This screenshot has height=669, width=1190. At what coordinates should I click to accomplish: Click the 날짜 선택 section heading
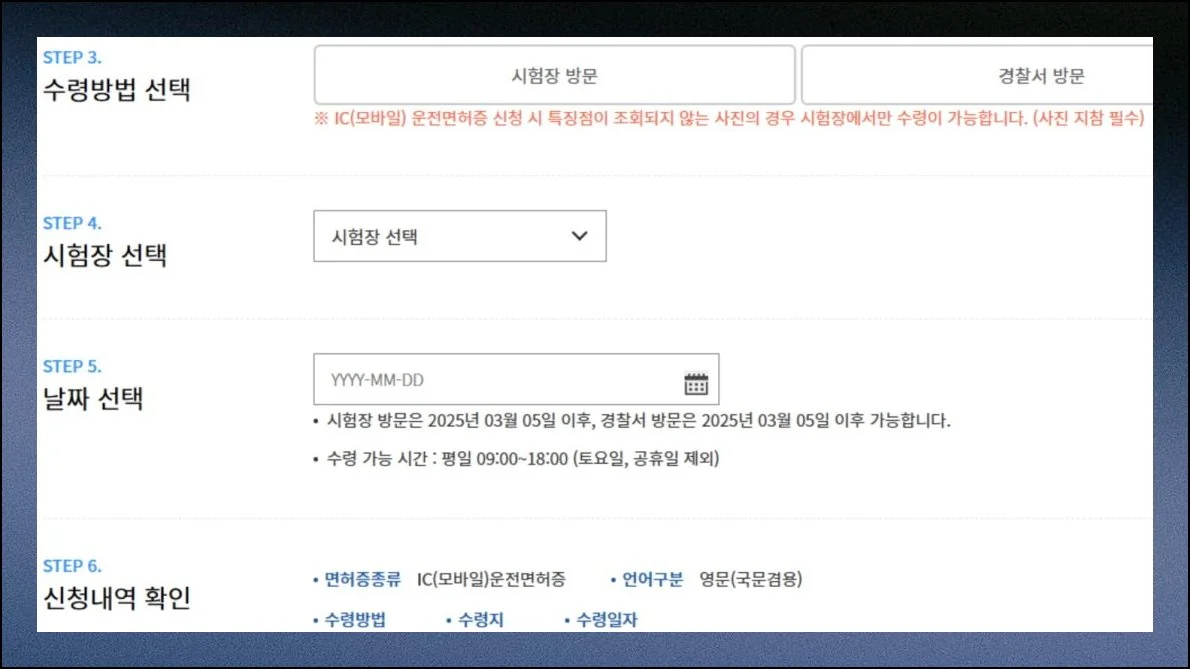pos(93,398)
